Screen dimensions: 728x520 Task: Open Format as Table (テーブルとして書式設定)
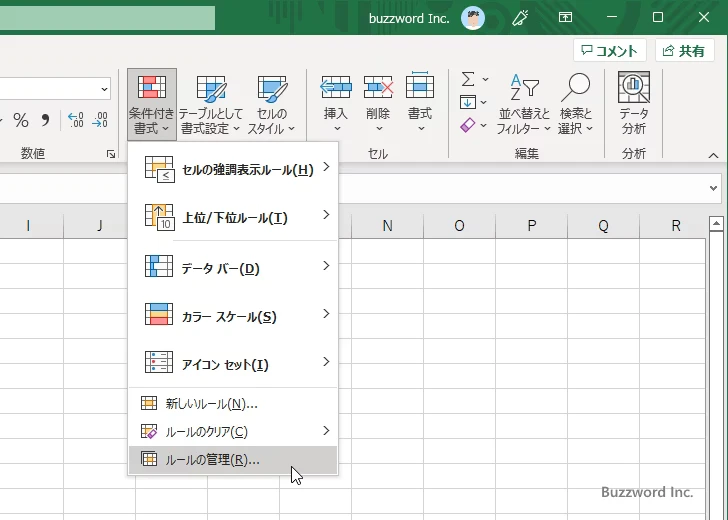coord(210,104)
